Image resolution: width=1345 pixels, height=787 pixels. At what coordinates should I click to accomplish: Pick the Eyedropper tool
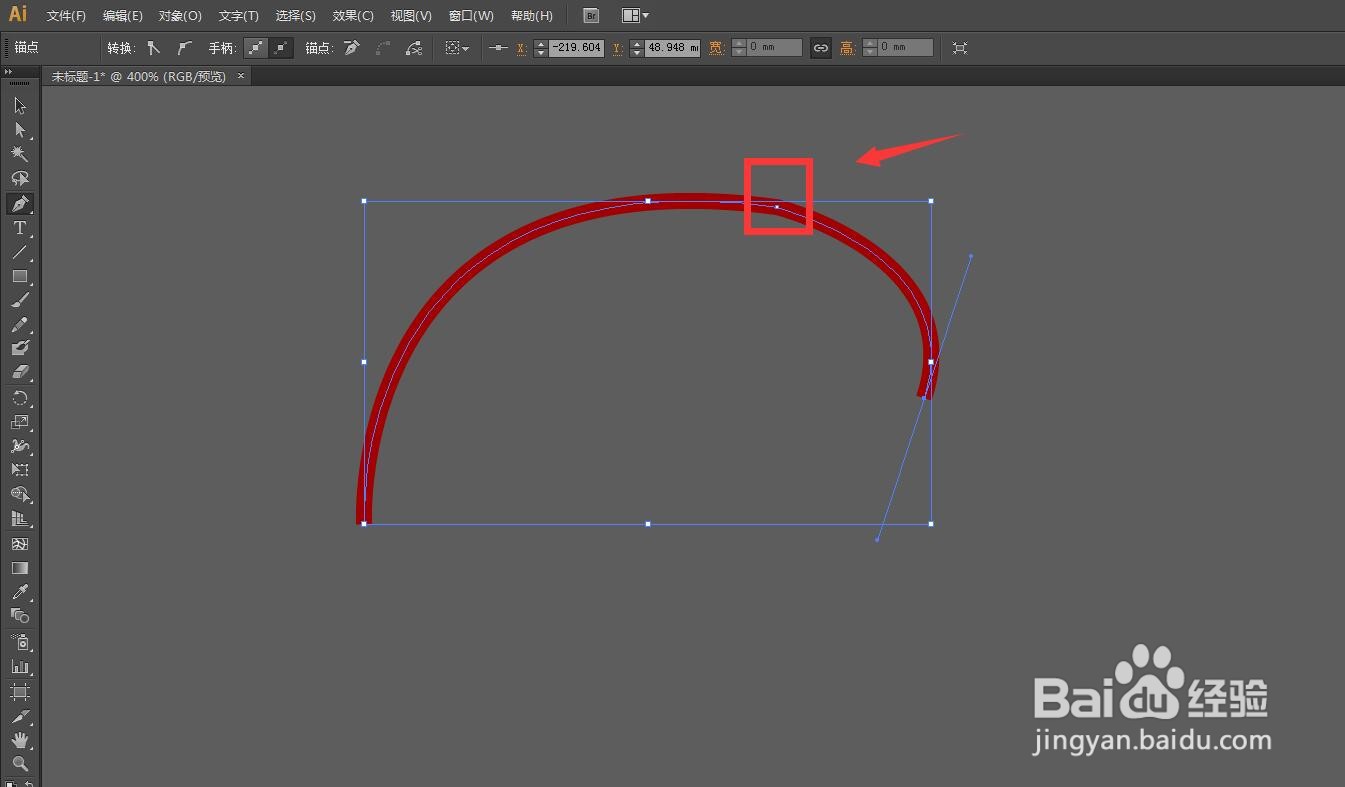tap(20, 592)
